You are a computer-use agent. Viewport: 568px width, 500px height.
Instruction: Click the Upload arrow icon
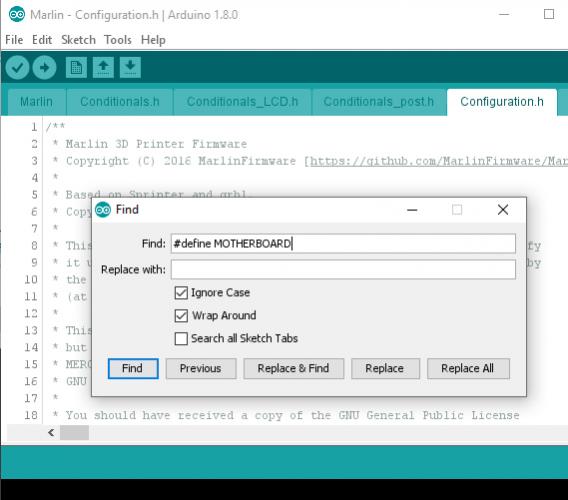tap(45, 67)
